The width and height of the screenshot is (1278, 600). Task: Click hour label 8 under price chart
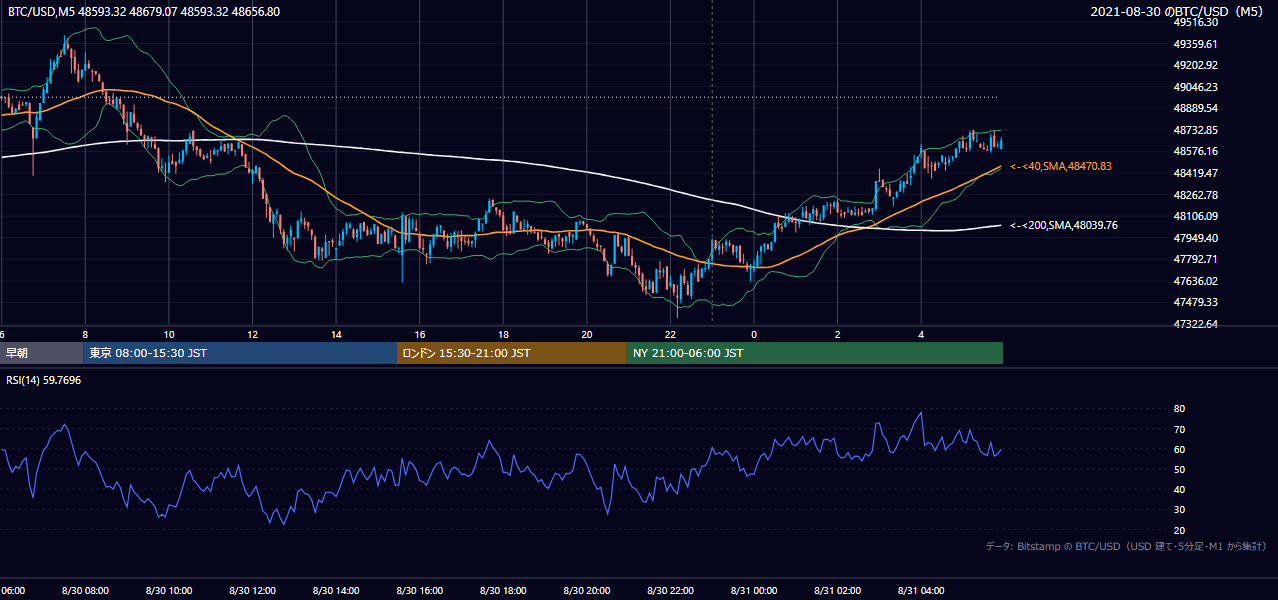click(x=85, y=334)
